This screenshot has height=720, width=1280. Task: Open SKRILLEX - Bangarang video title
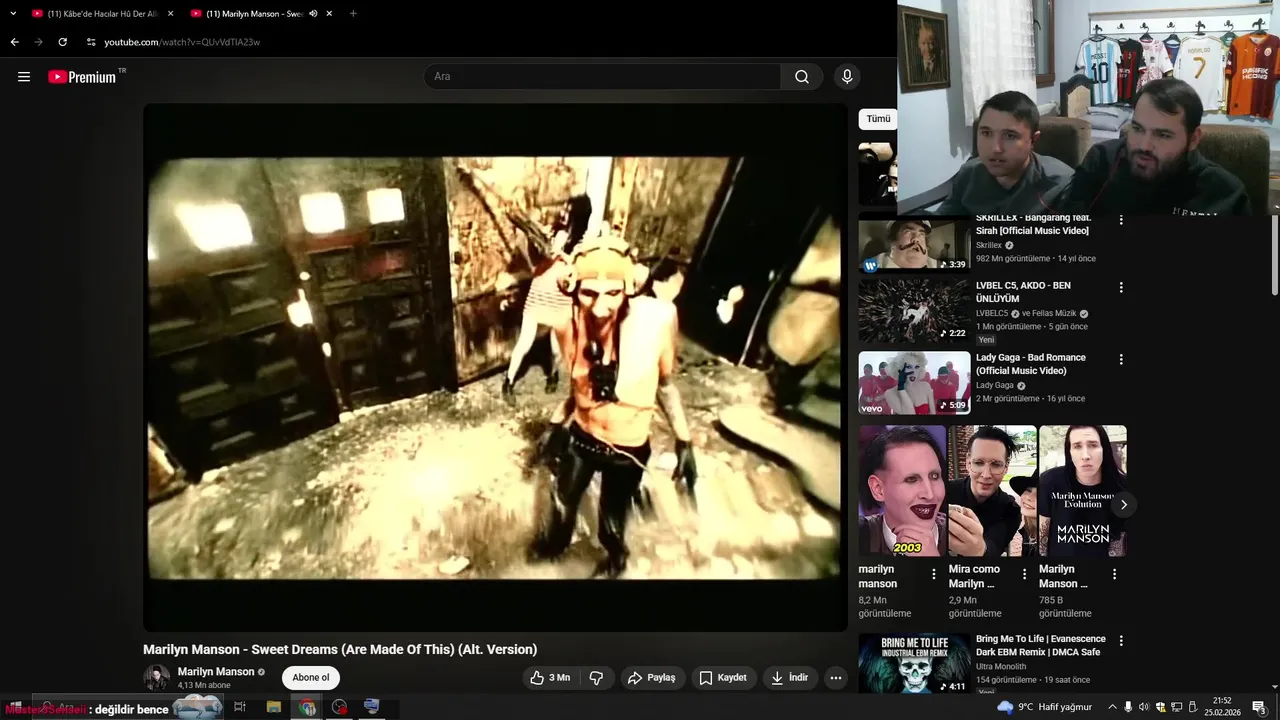(x=1033, y=224)
